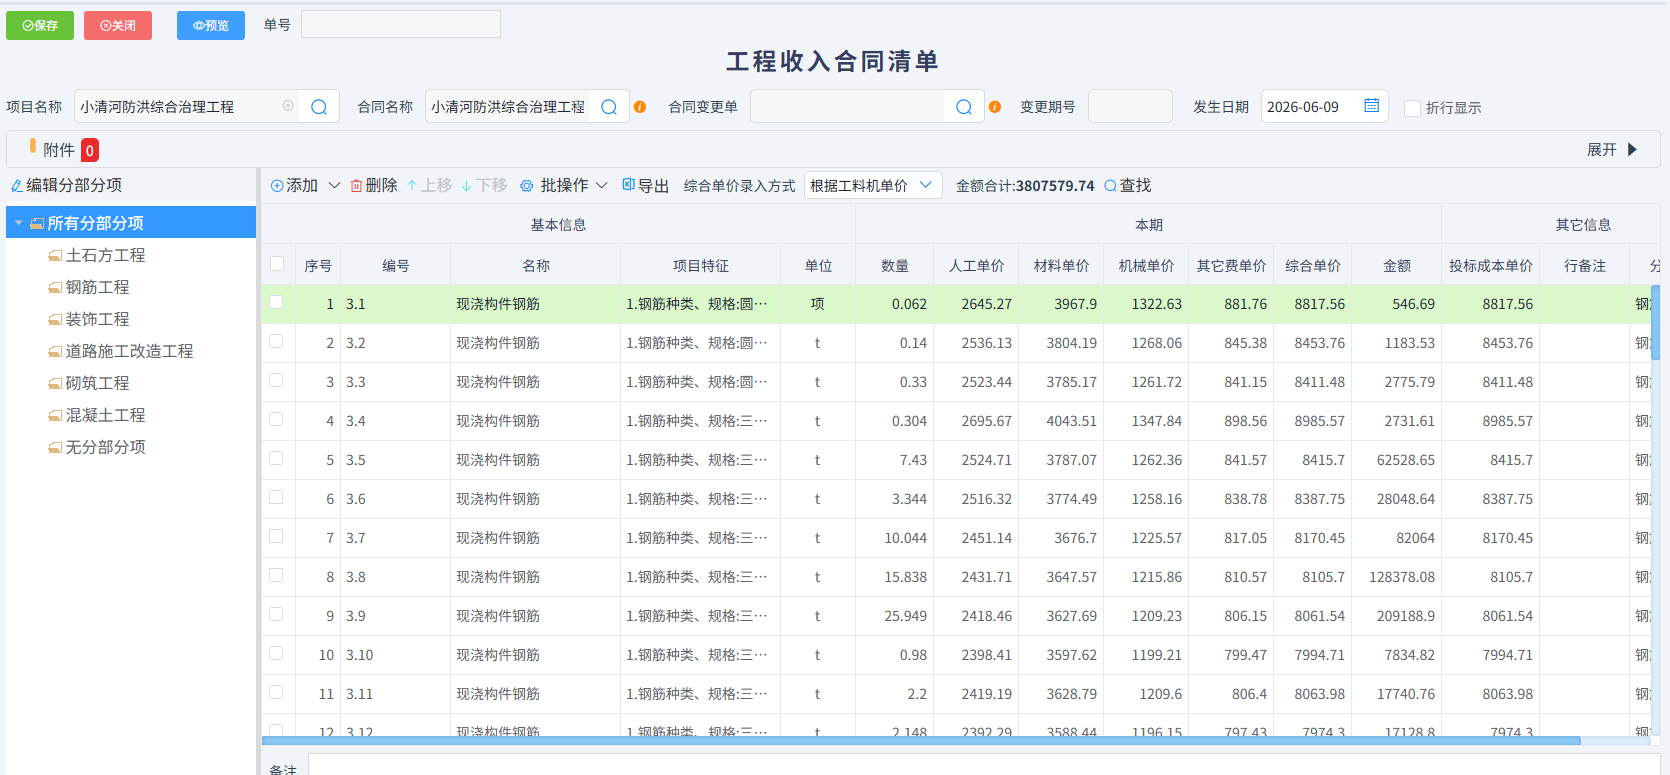Click the 删除 trash icon

356,186
